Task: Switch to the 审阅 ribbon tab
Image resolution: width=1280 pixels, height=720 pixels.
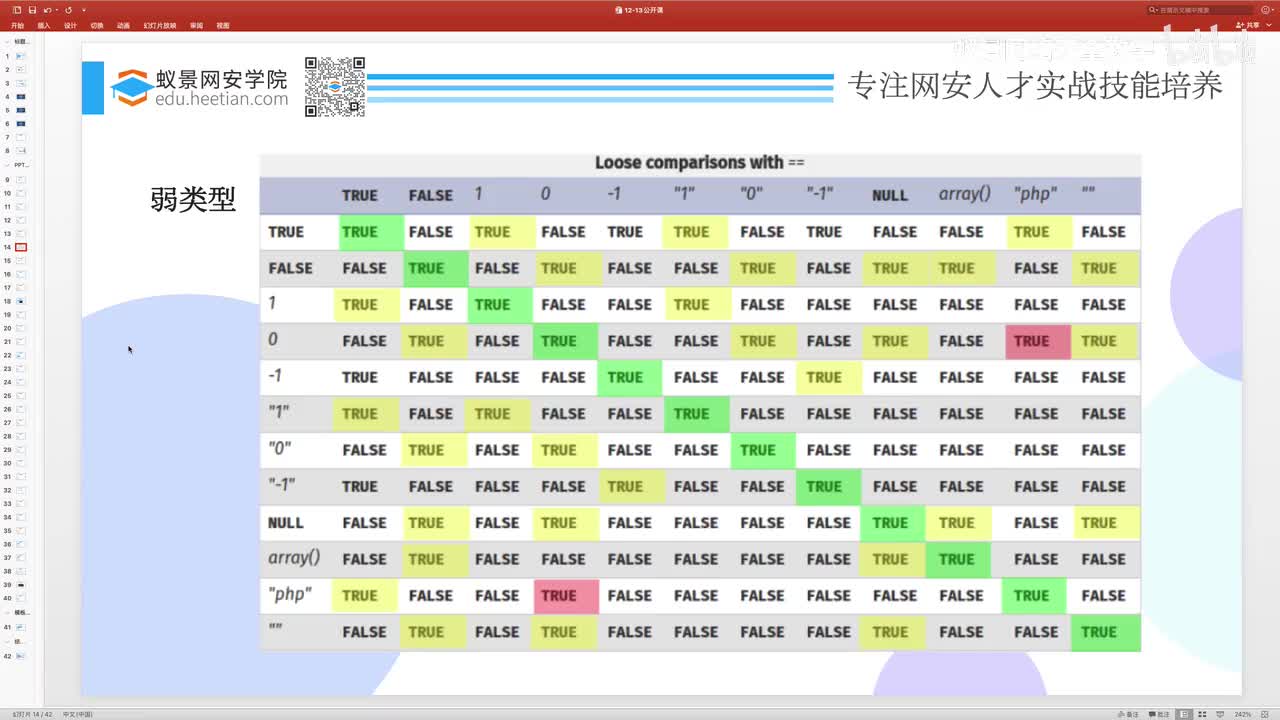Action: (196, 25)
